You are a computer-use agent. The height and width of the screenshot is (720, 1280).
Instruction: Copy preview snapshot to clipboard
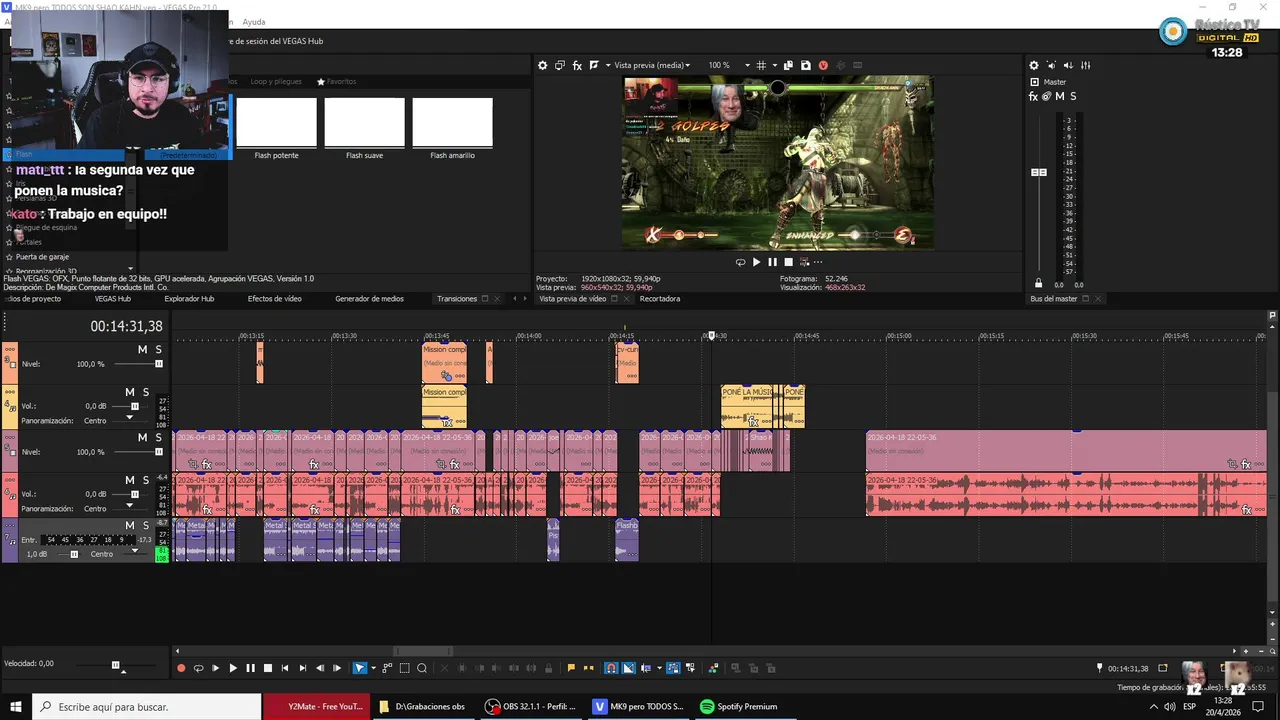[x=788, y=65]
